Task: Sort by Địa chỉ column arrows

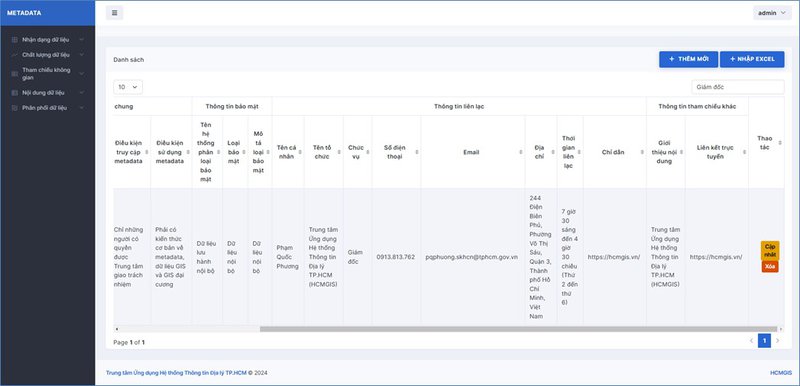Action: tap(553, 152)
